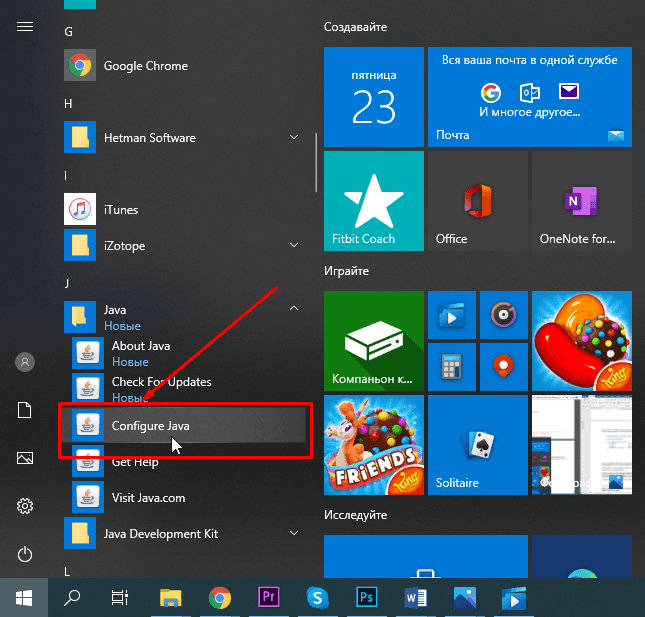
Task: Open the Solitaire tile
Action: point(477,443)
